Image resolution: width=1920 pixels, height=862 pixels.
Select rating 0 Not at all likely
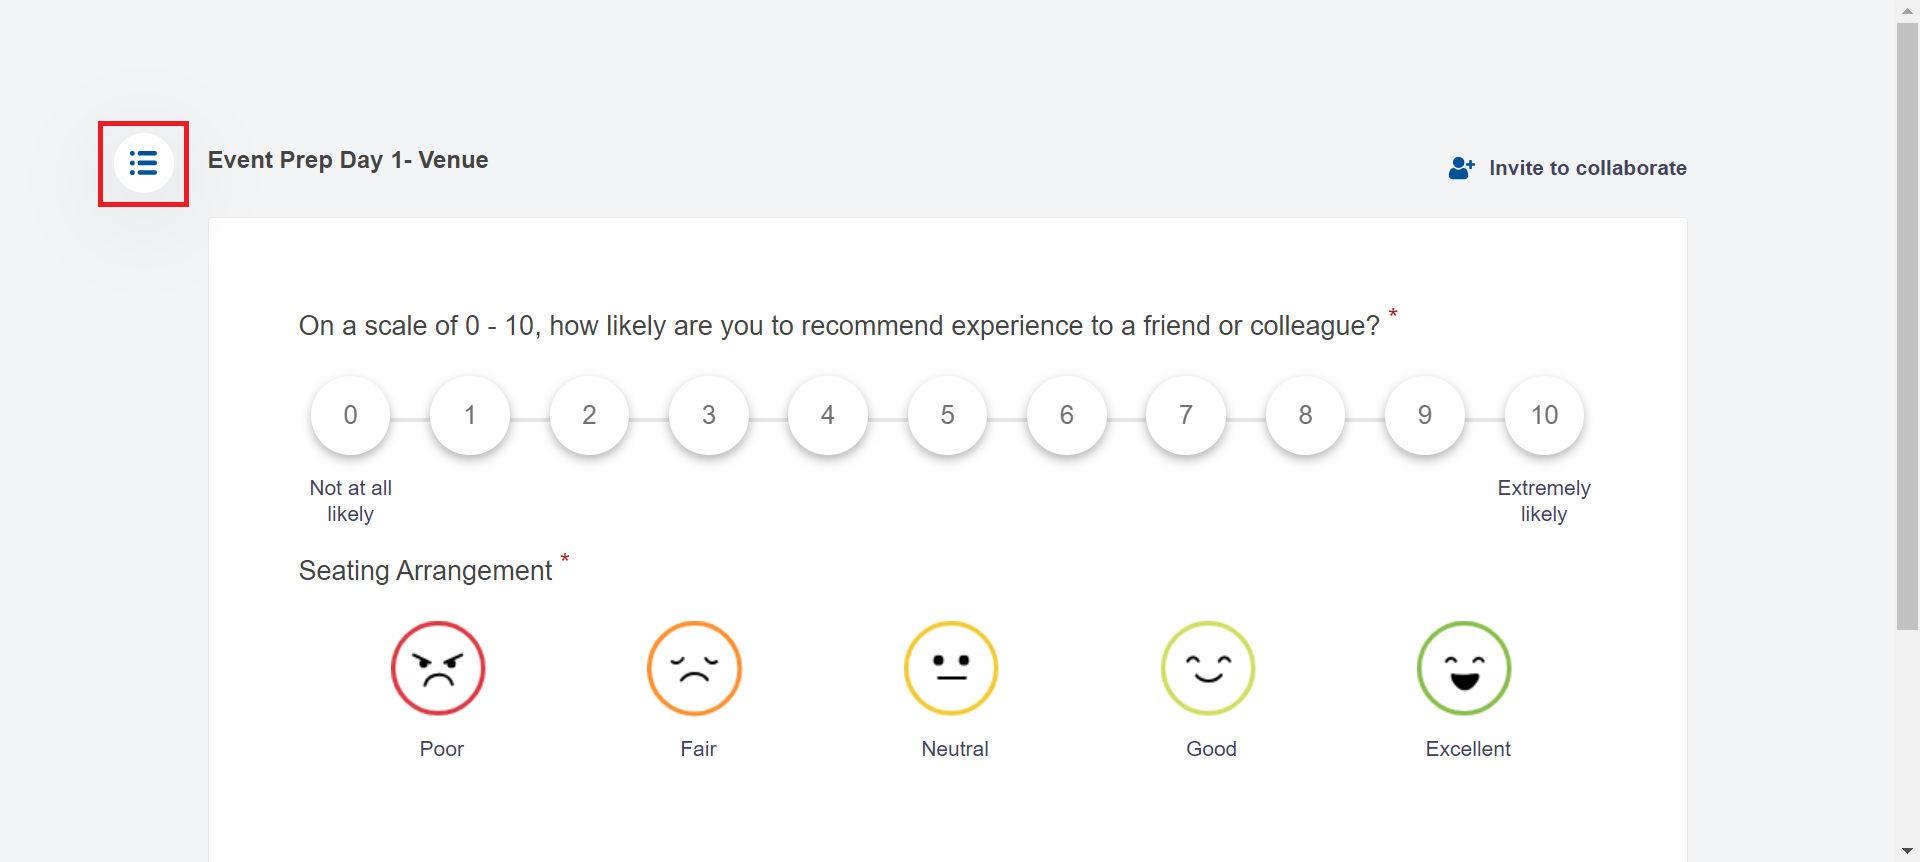pos(350,415)
